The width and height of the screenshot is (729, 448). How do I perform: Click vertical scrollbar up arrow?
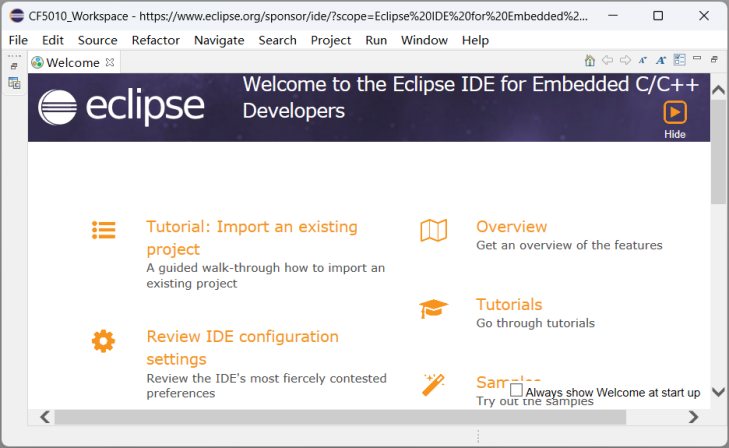[718, 89]
